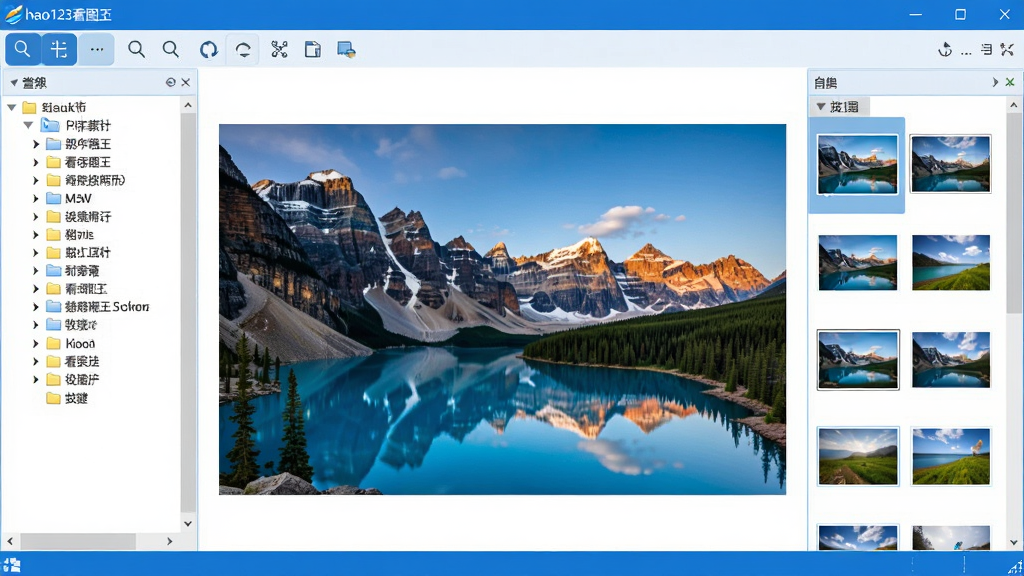Click the folder tree scroll-up arrow

(x=188, y=105)
